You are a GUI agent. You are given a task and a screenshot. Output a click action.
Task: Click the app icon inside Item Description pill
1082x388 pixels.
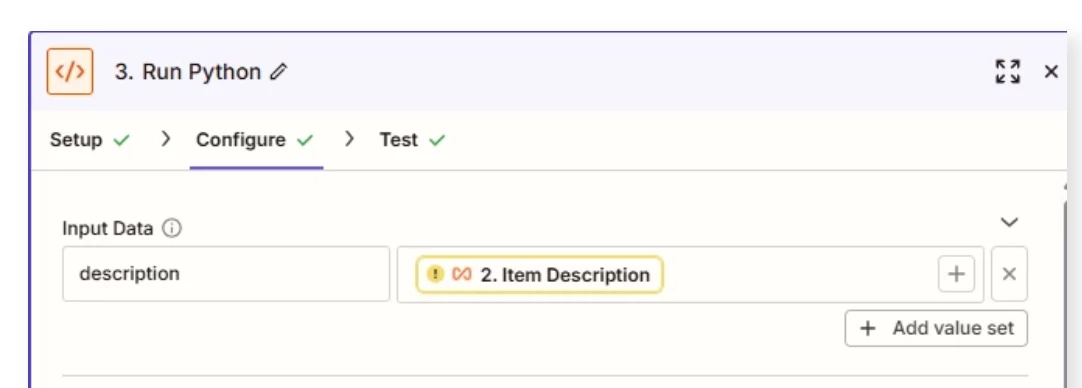[x=462, y=275]
